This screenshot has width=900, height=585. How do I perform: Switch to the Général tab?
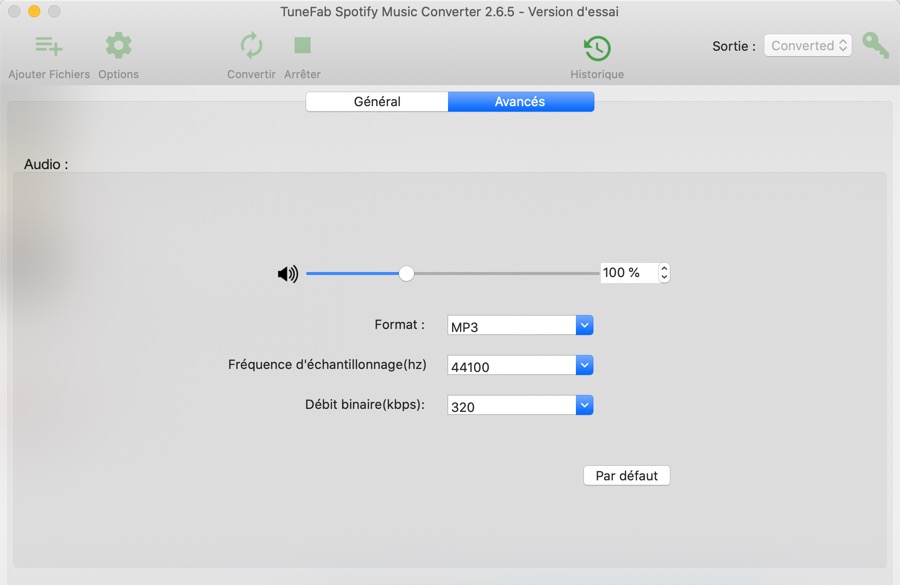point(377,102)
